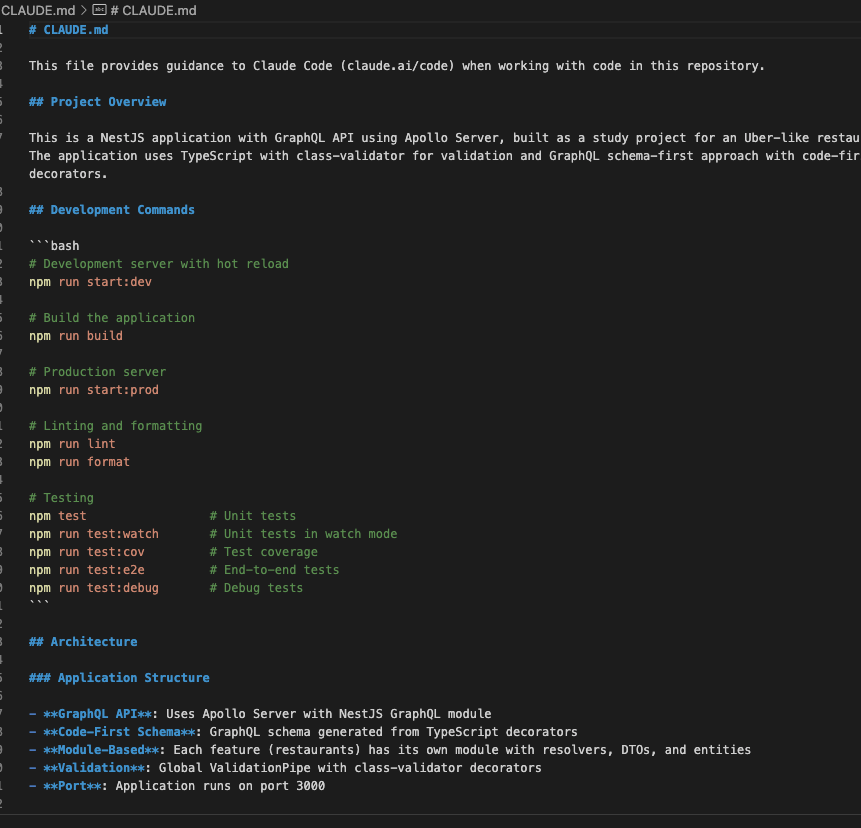The height and width of the screenshot is (828, 861).
Task: Click the '# Production server' comment
Action: [97, 372]
